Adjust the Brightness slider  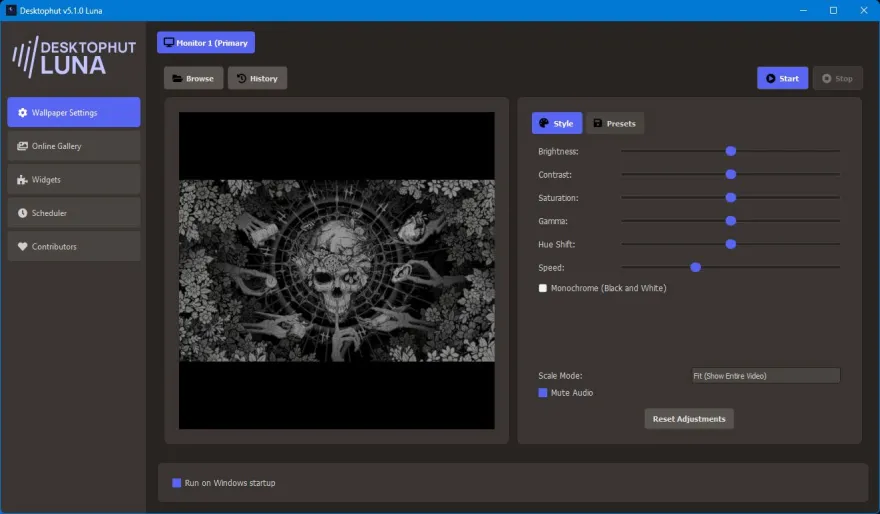pyautogui.click(x=731, y=151)
